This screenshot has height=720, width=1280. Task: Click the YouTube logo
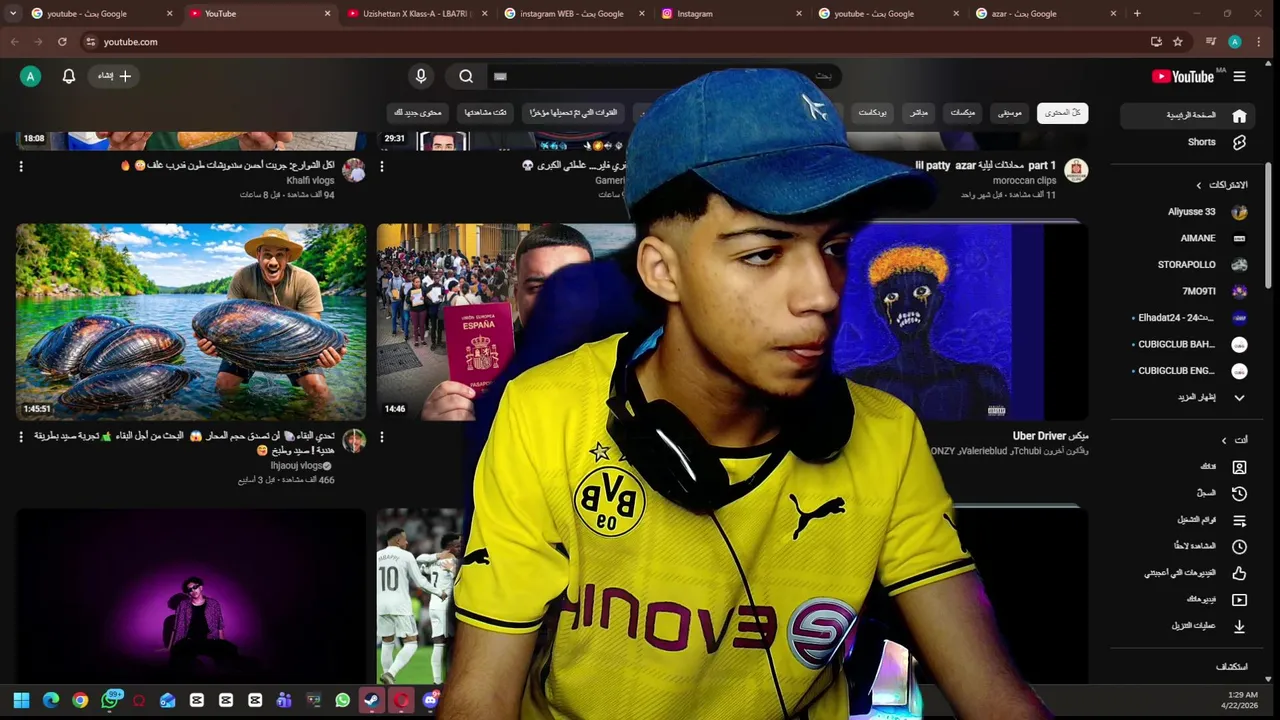coord(1183,76)
